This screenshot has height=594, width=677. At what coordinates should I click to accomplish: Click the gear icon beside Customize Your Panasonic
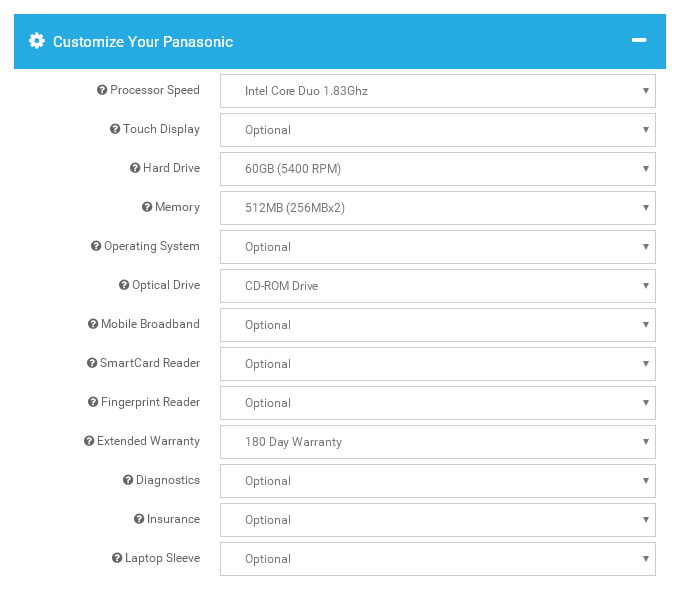point(37,41)
